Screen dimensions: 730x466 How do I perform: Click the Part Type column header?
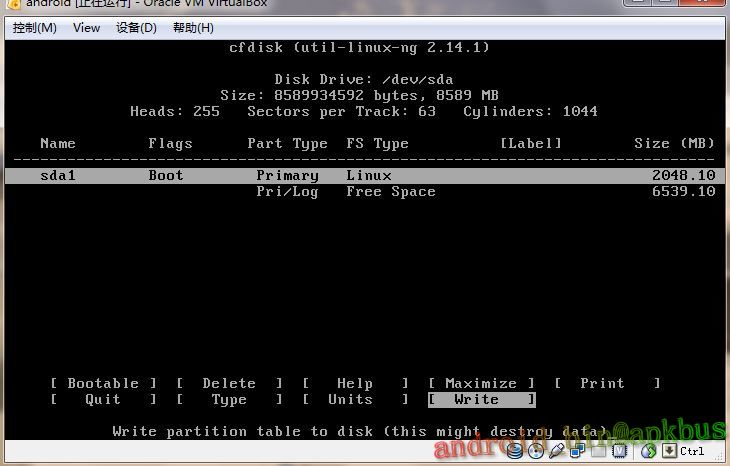point(287,144)
